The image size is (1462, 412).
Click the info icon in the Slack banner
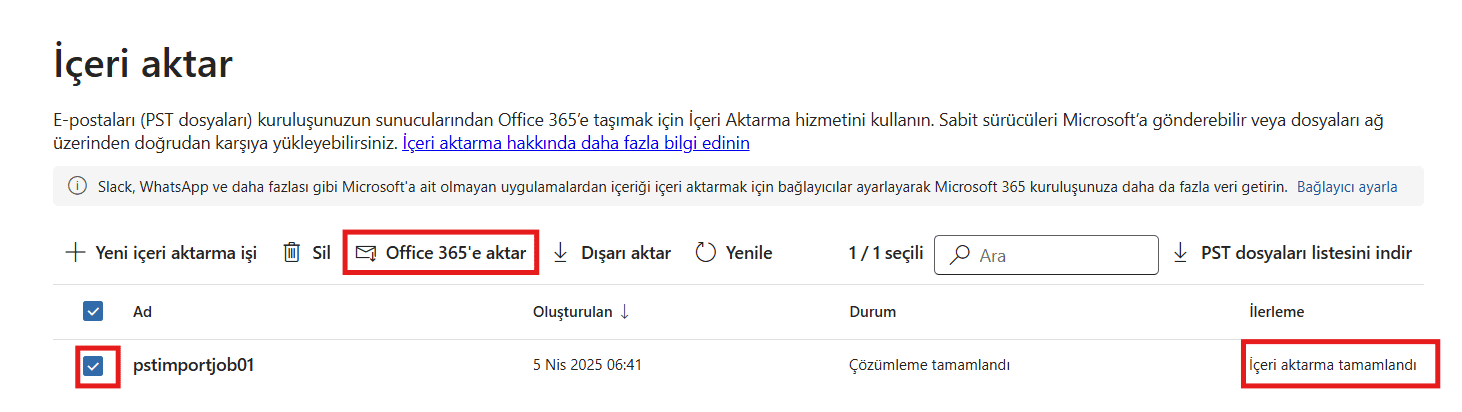point(76,187)
